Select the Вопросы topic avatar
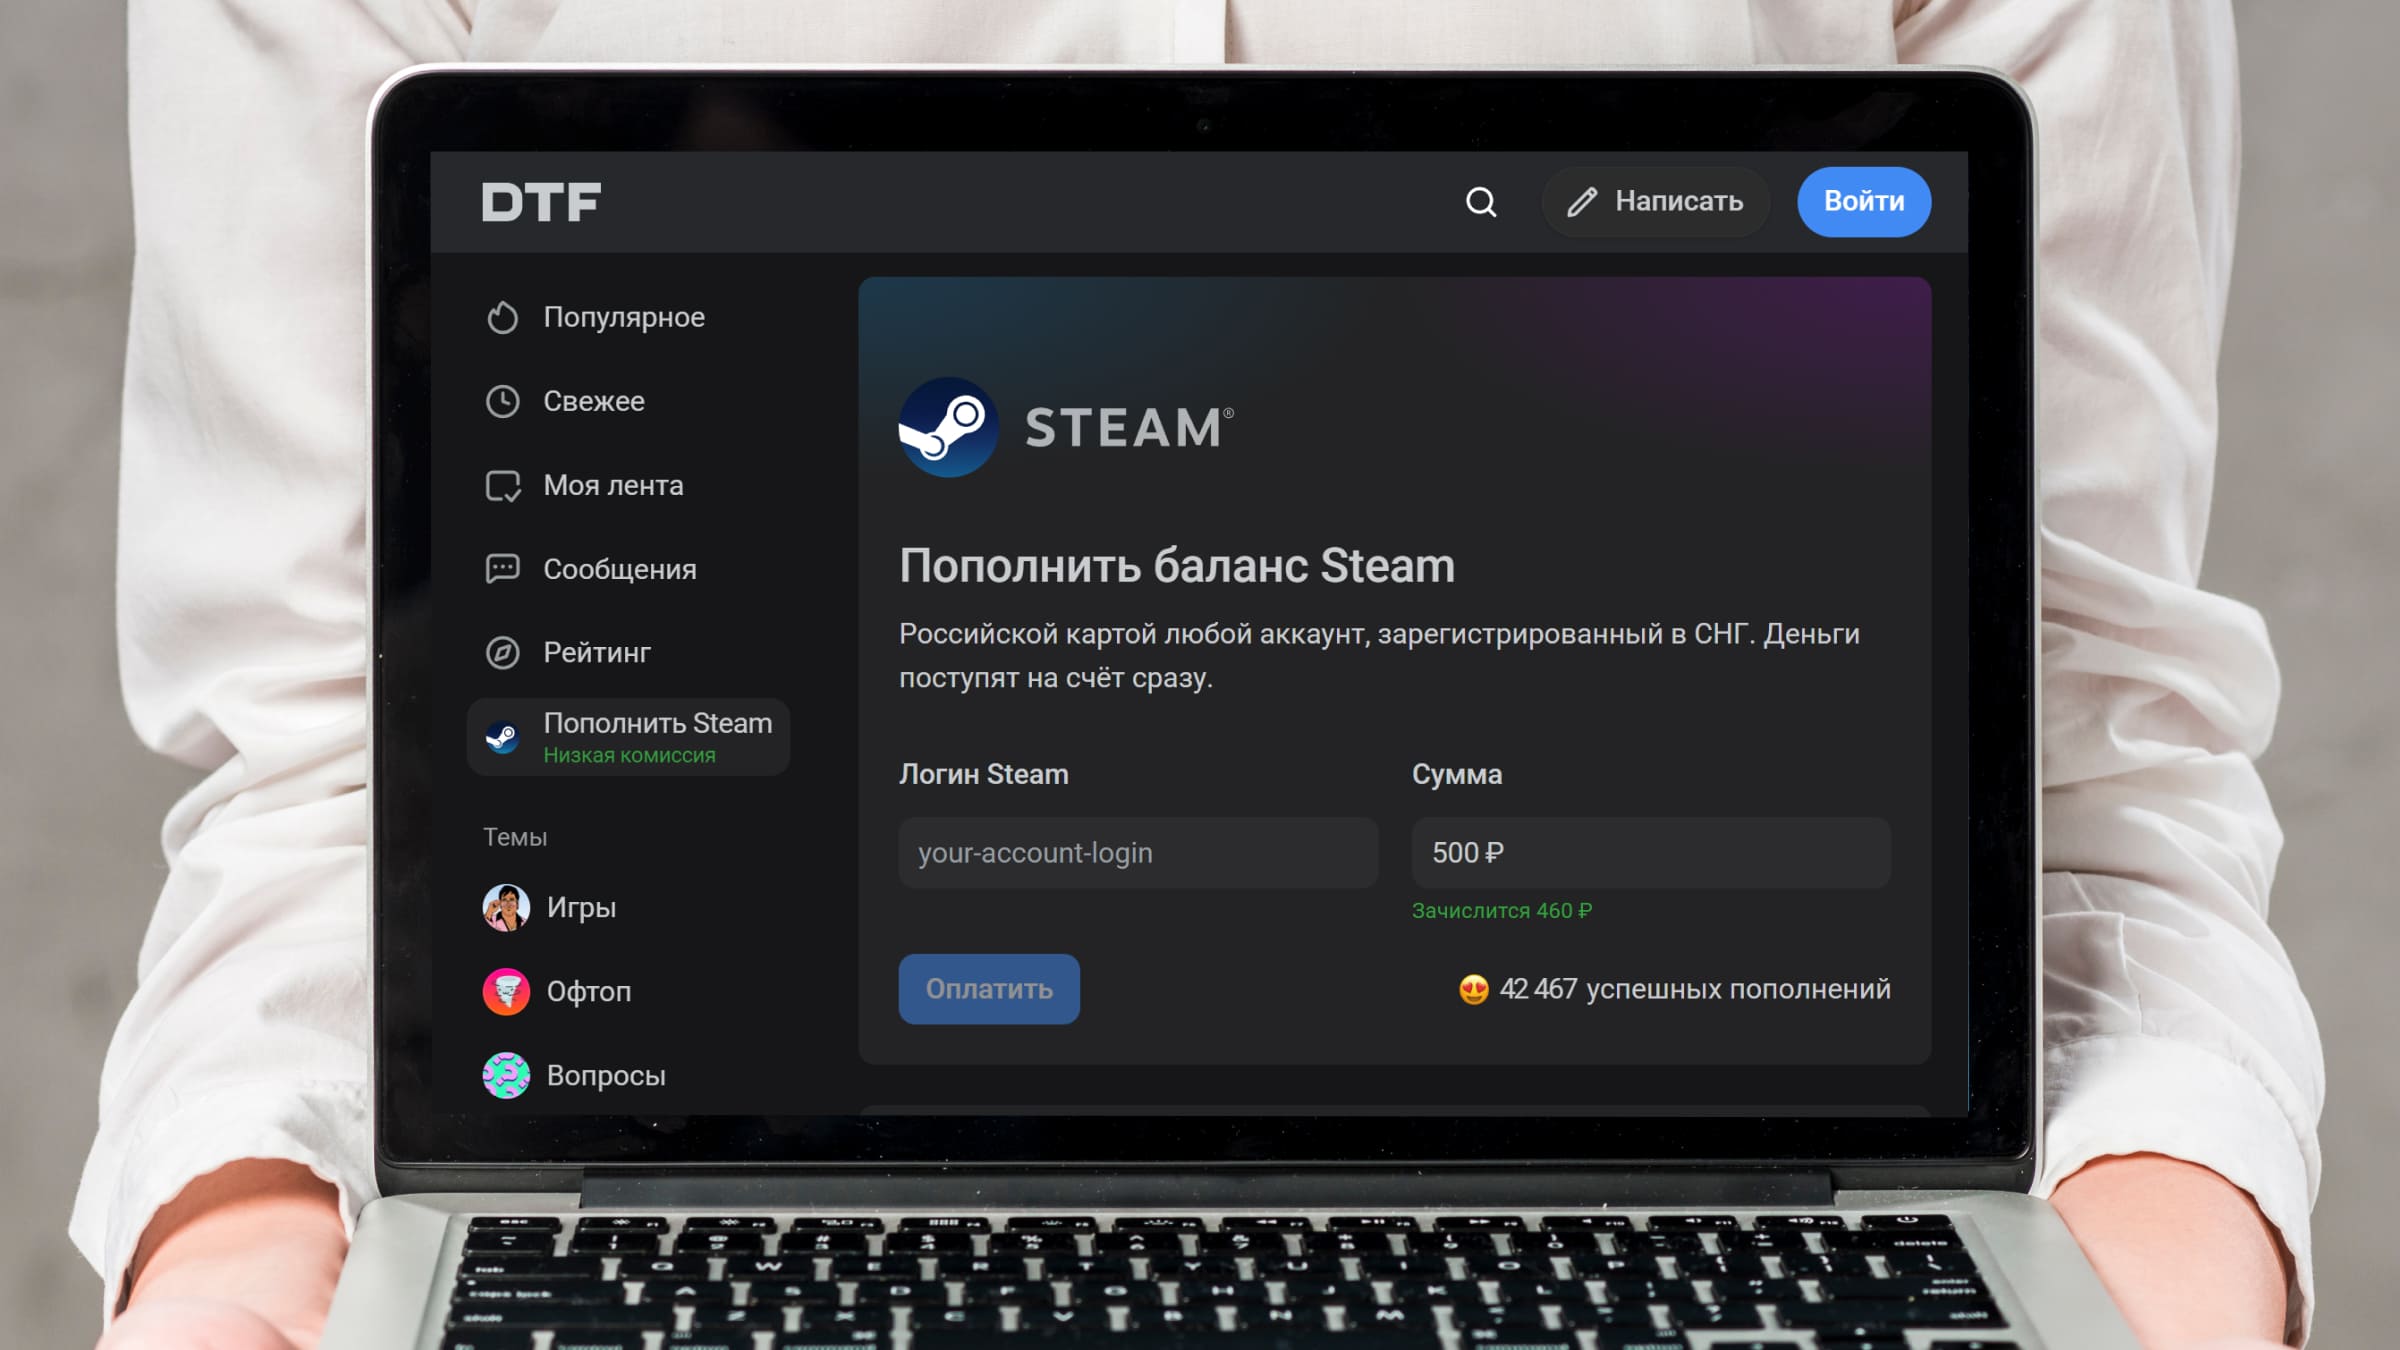The width and height of the screenshot is (2400, 1350). tap(507, 1076)
